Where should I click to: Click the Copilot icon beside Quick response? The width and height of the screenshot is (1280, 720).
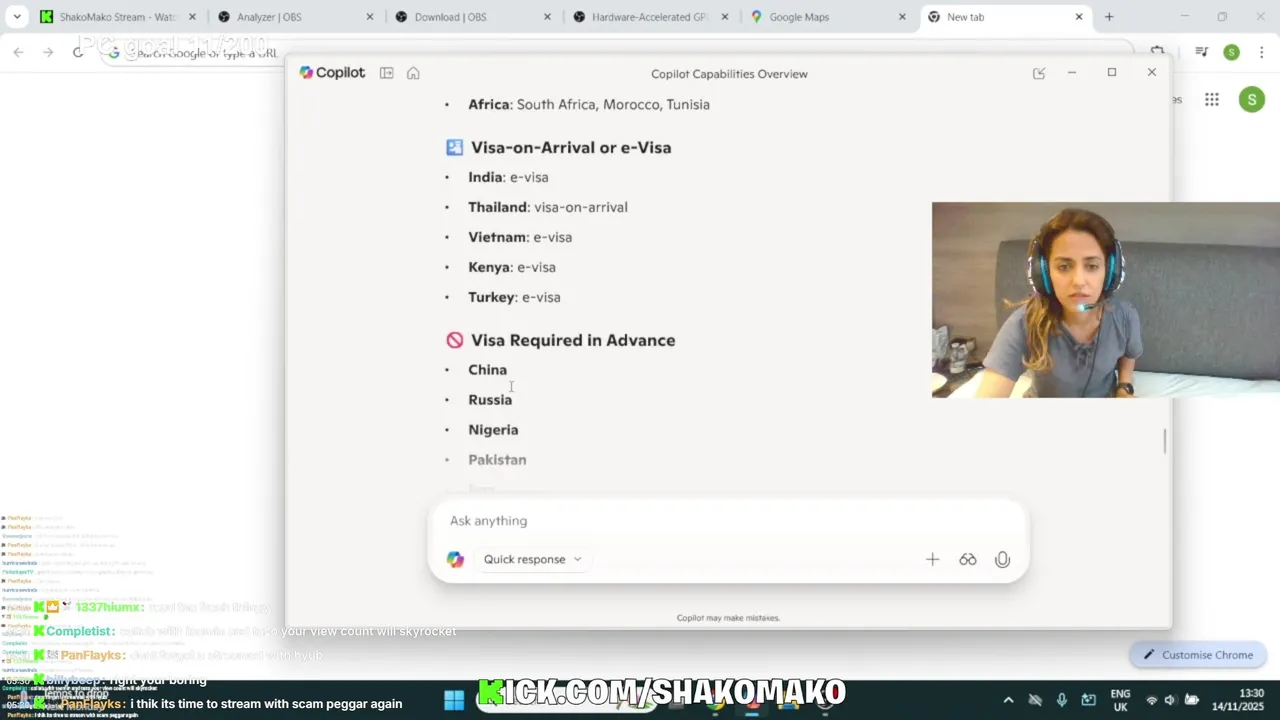455,559
